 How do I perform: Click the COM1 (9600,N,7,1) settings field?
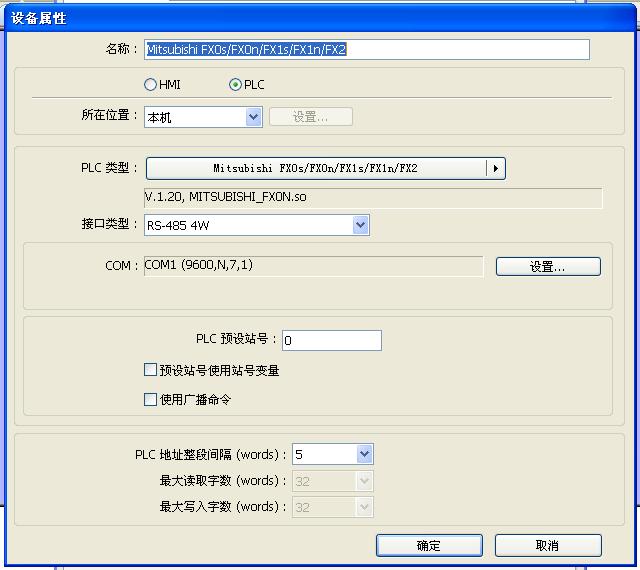(x=313, y=266)
